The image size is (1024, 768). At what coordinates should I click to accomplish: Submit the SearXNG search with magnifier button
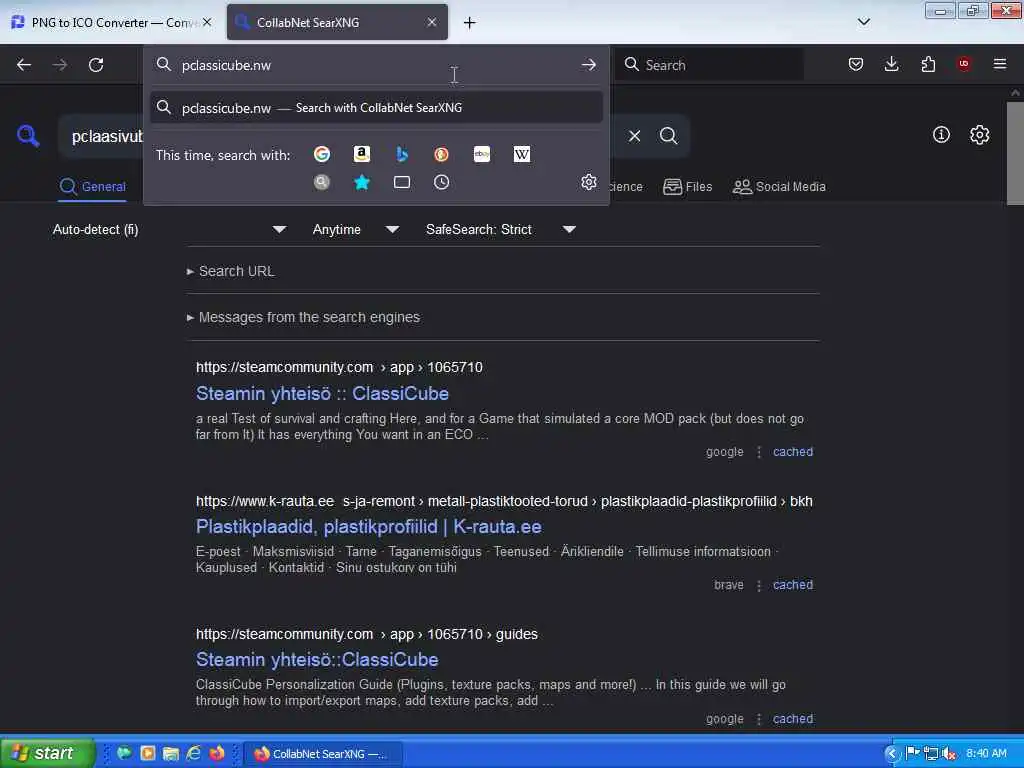668,136
